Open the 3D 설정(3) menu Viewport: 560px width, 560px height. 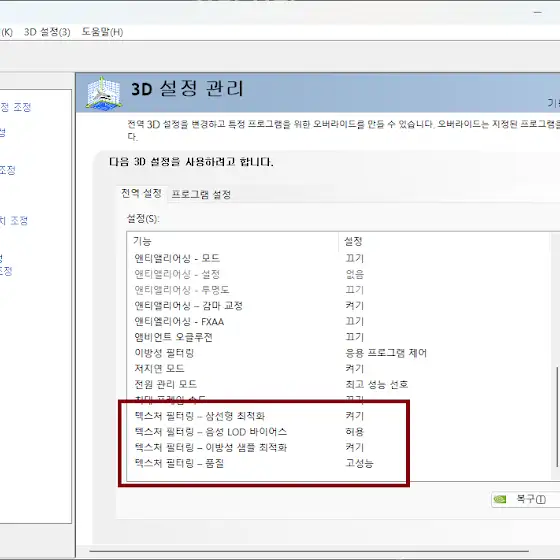click(47, 32)
